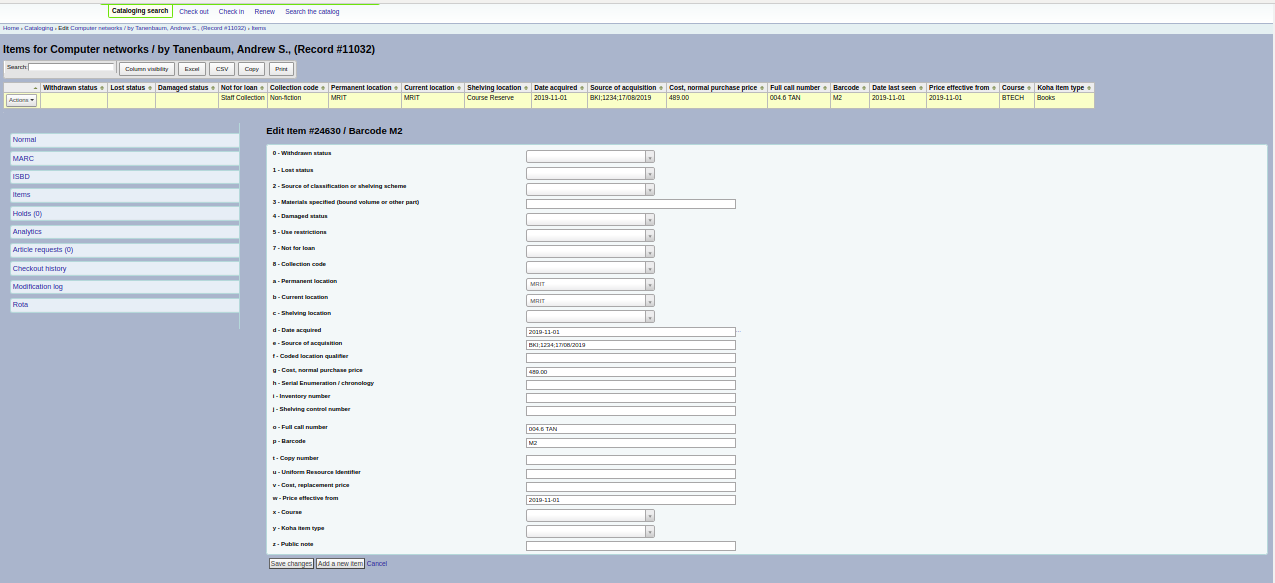
Task: Switch to the Check out tab
Action: (x=194, y=12)
